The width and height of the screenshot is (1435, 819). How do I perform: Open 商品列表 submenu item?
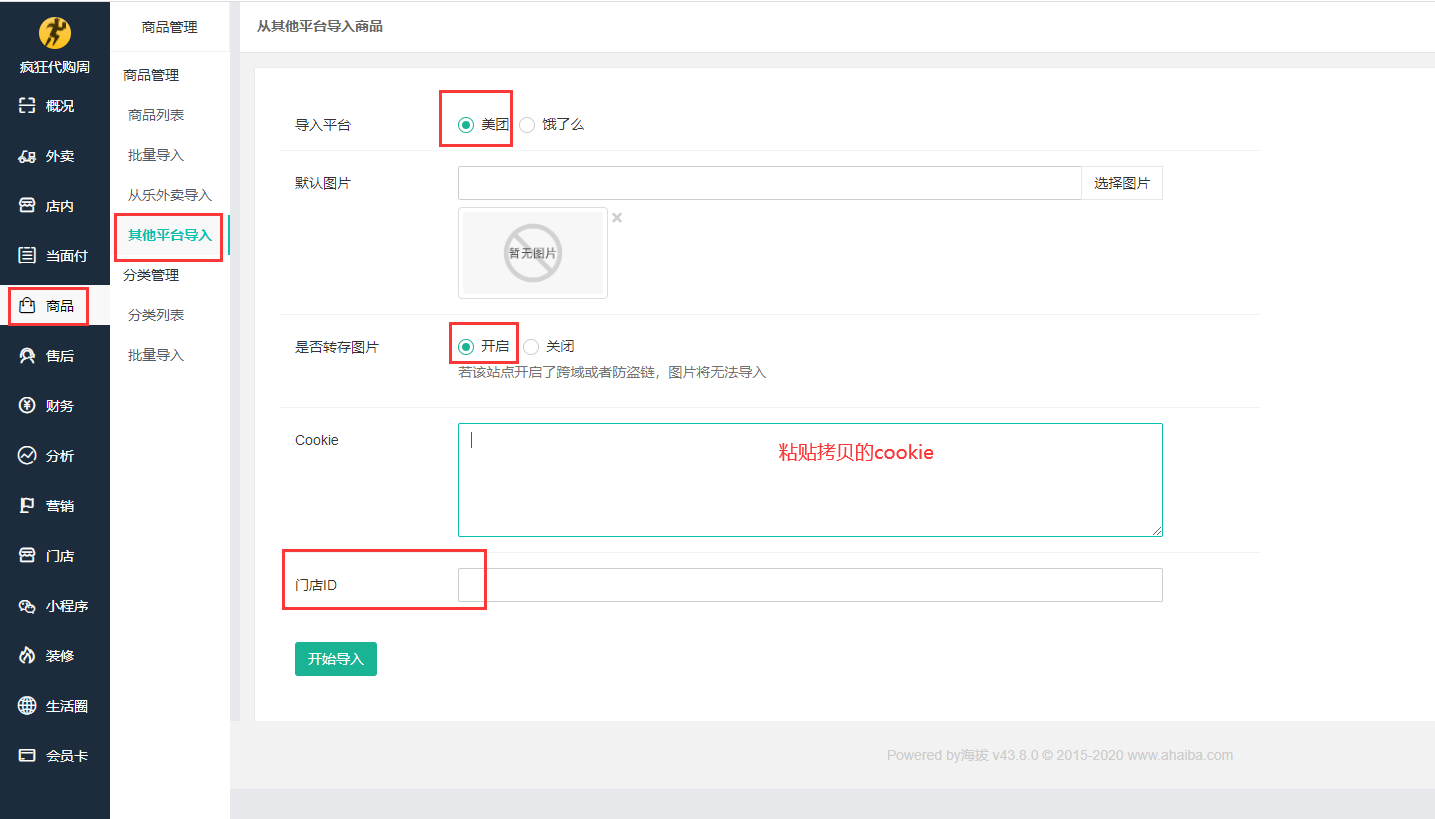click(x=156, y=115)
